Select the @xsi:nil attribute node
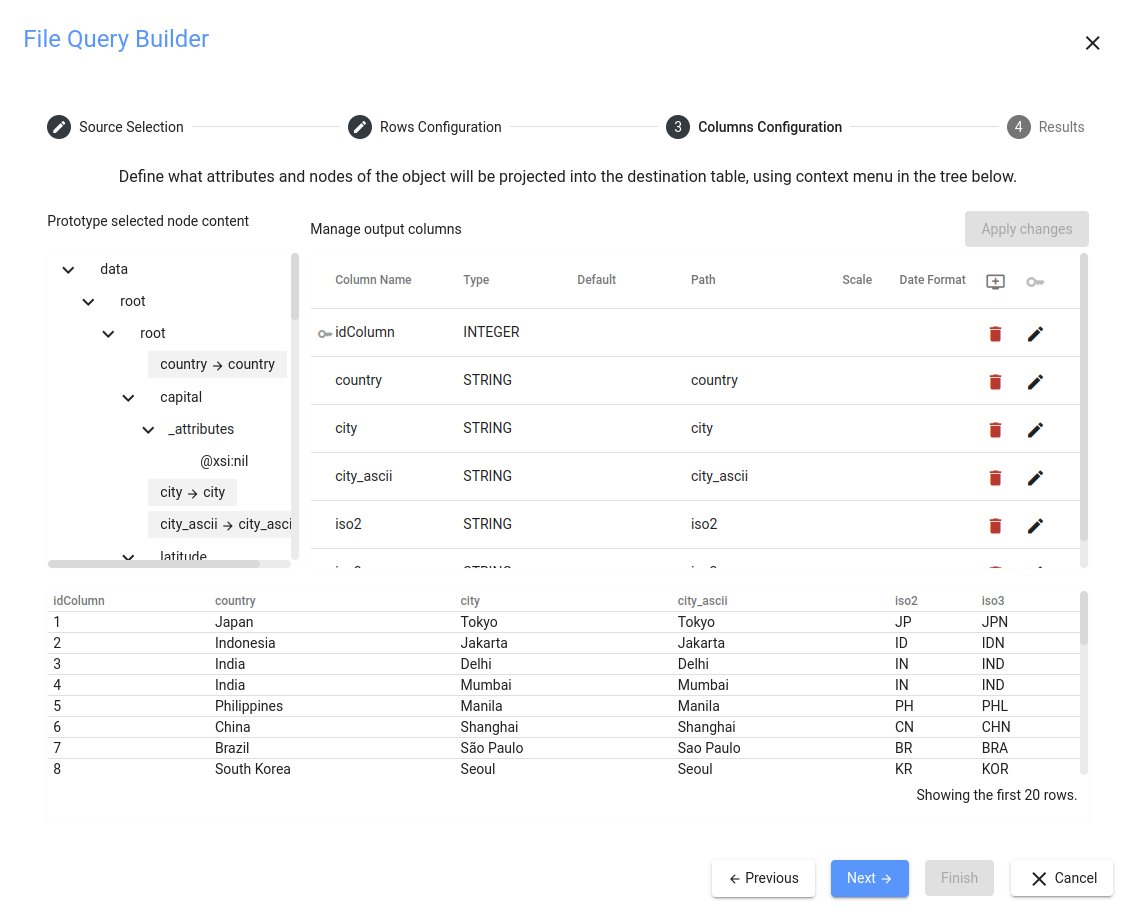 pyautogui.click(x=224, y=461)
